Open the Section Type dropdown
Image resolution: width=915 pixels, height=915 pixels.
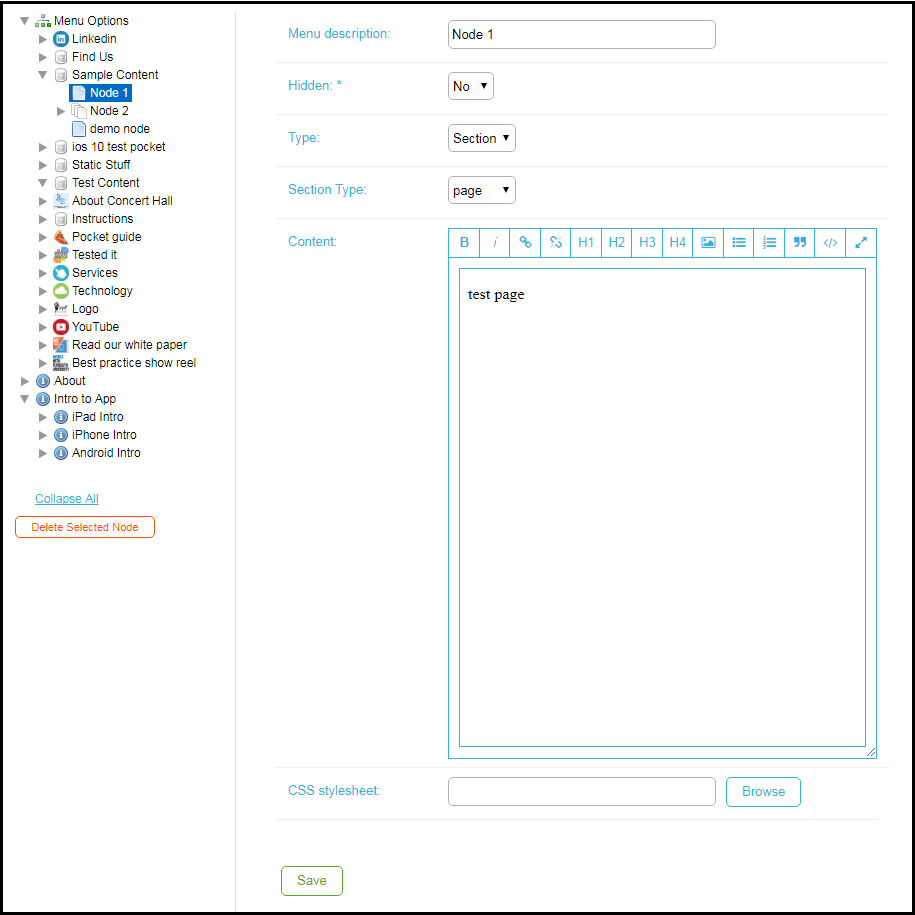pos(481,190)
